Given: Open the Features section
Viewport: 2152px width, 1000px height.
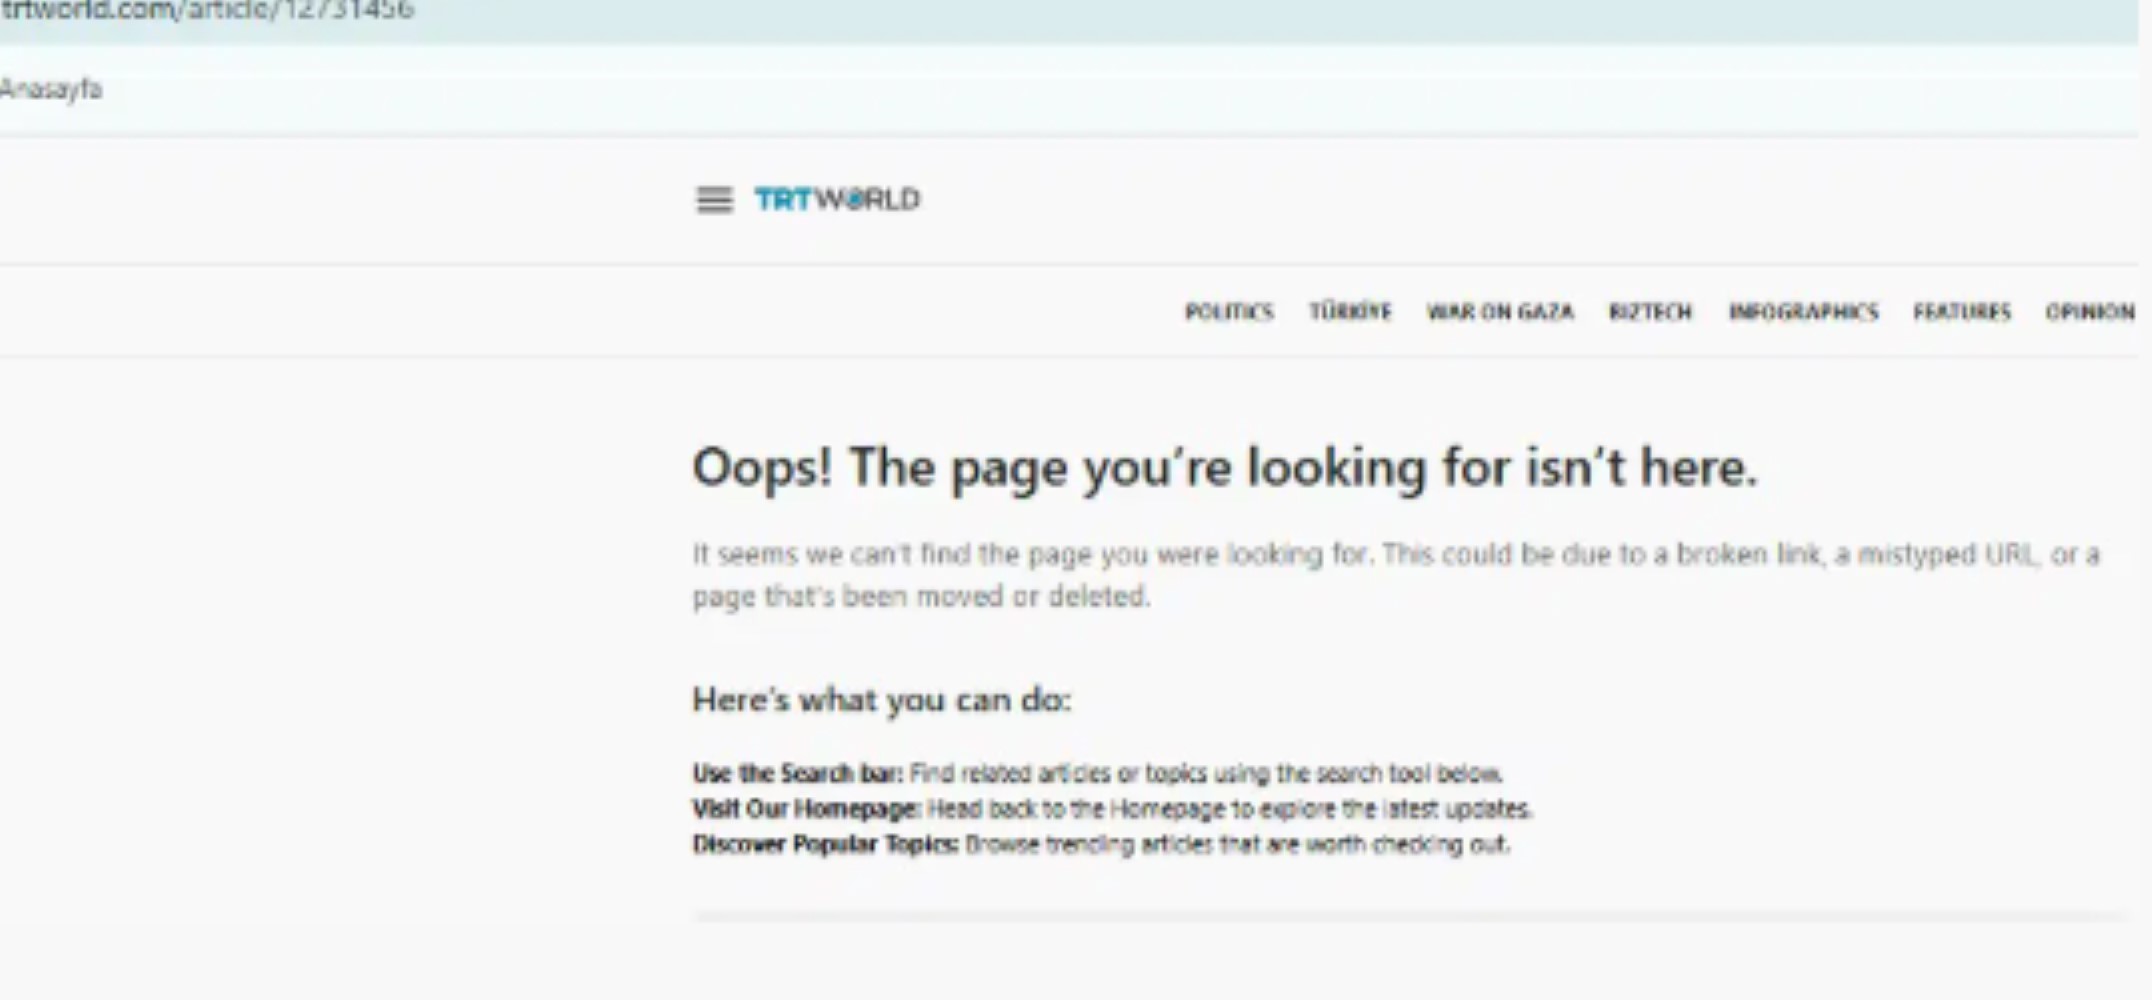Looking at the screenshot, I should (x=1961, y=312).
